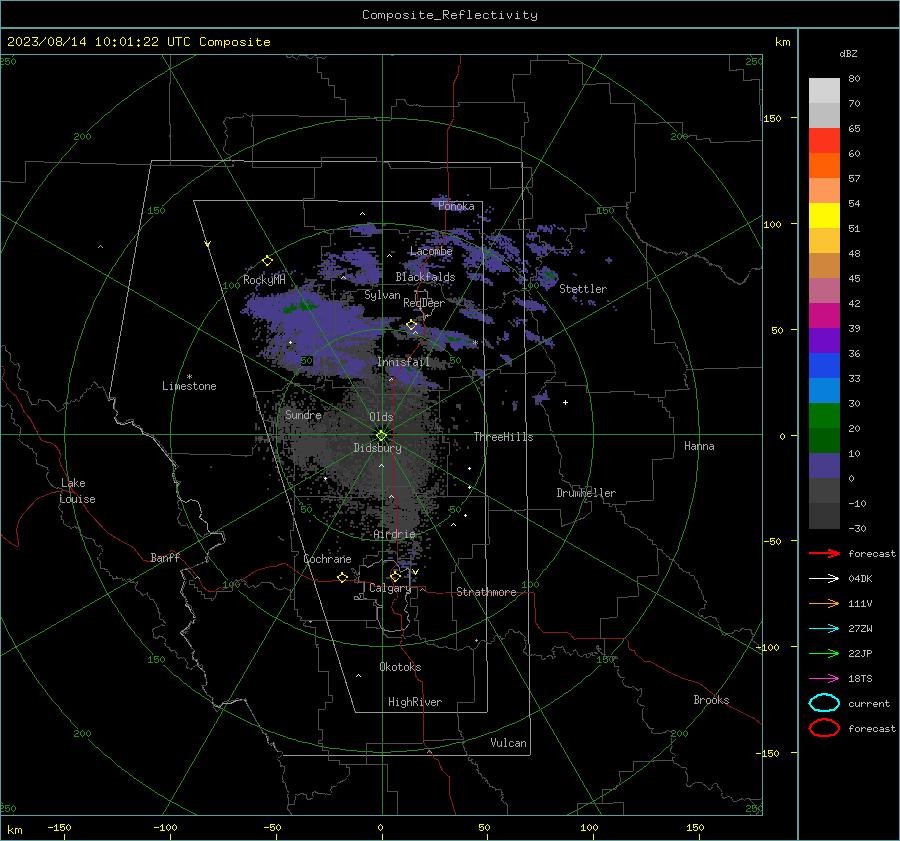Click the Limestone label
The image size is (900, 841).
point(189,386)
